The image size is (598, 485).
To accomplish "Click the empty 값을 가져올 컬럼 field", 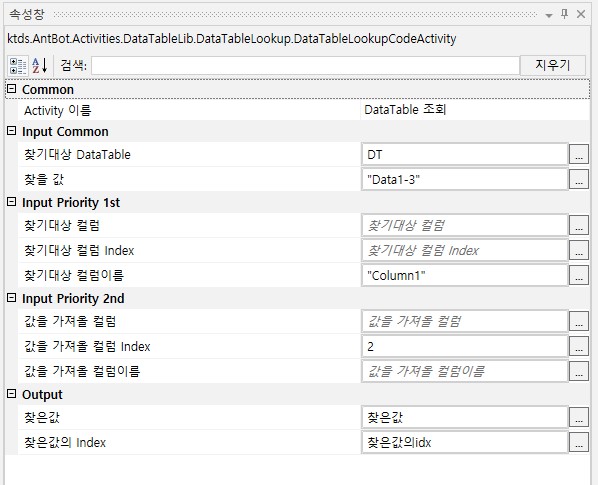I will 465,321.
